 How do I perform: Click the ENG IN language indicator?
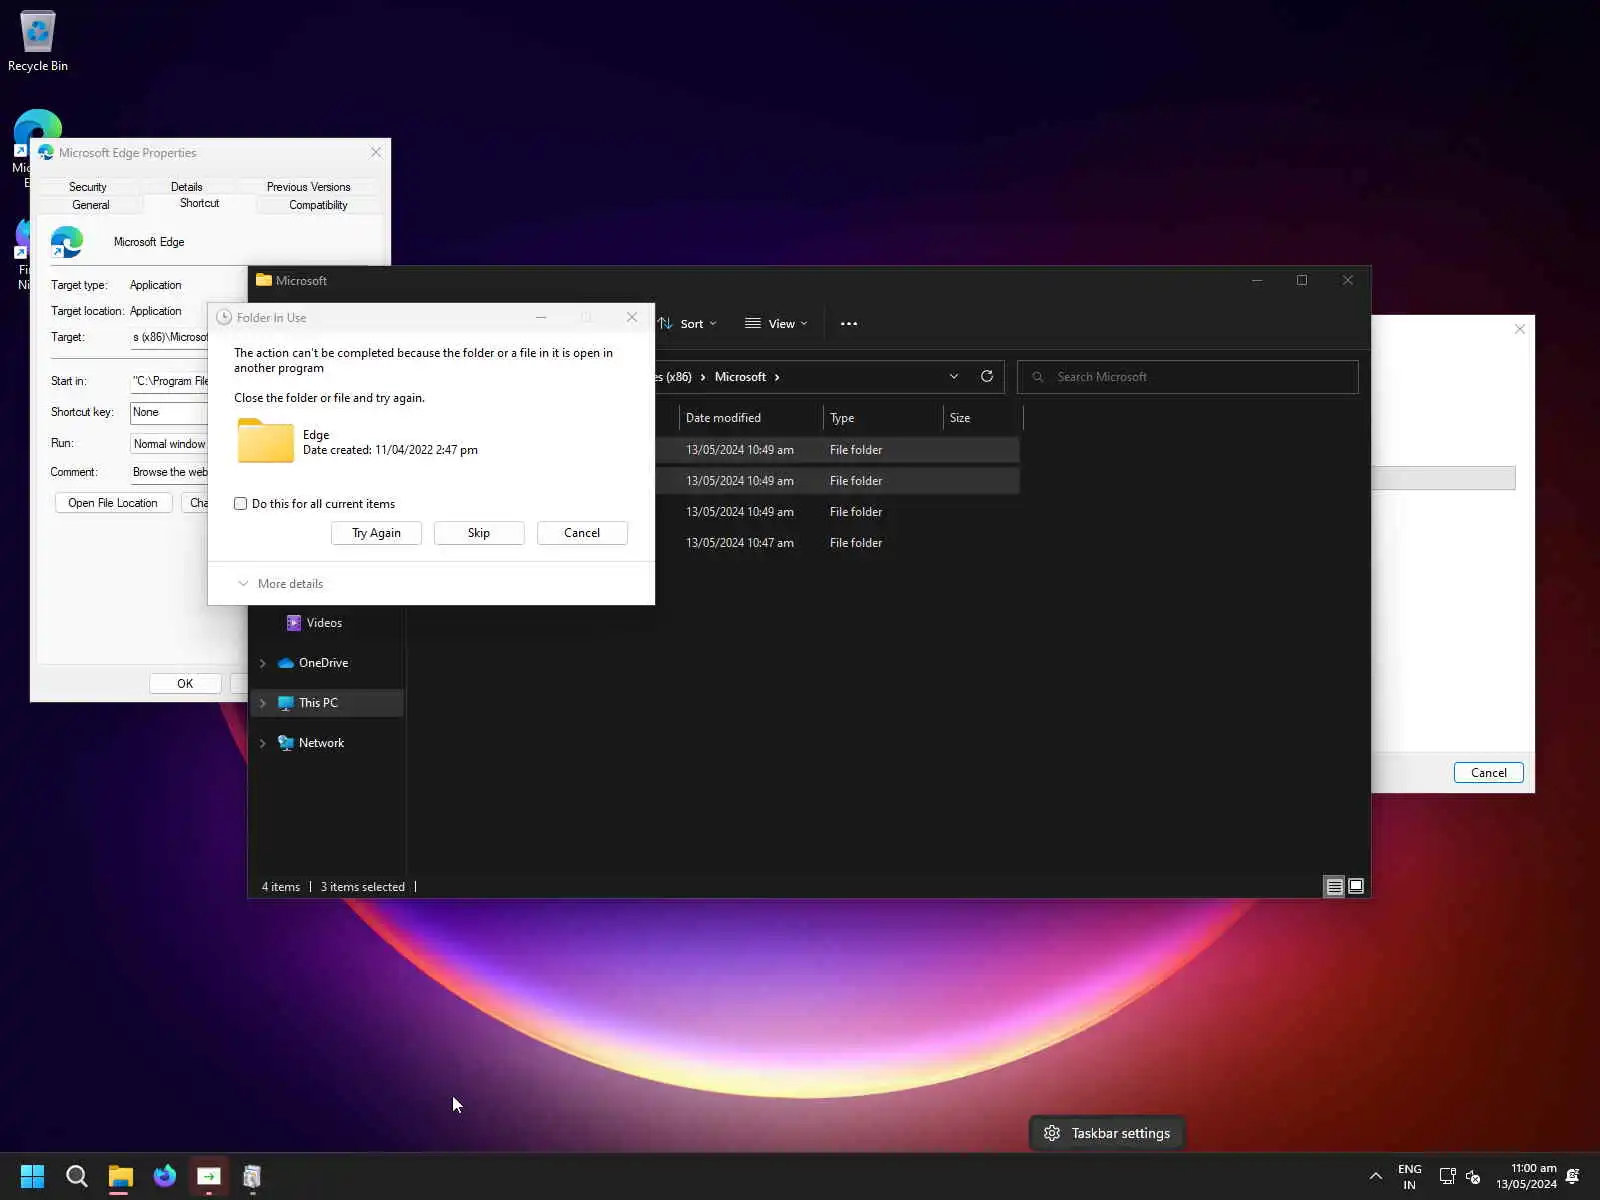pos(1409,1176)
